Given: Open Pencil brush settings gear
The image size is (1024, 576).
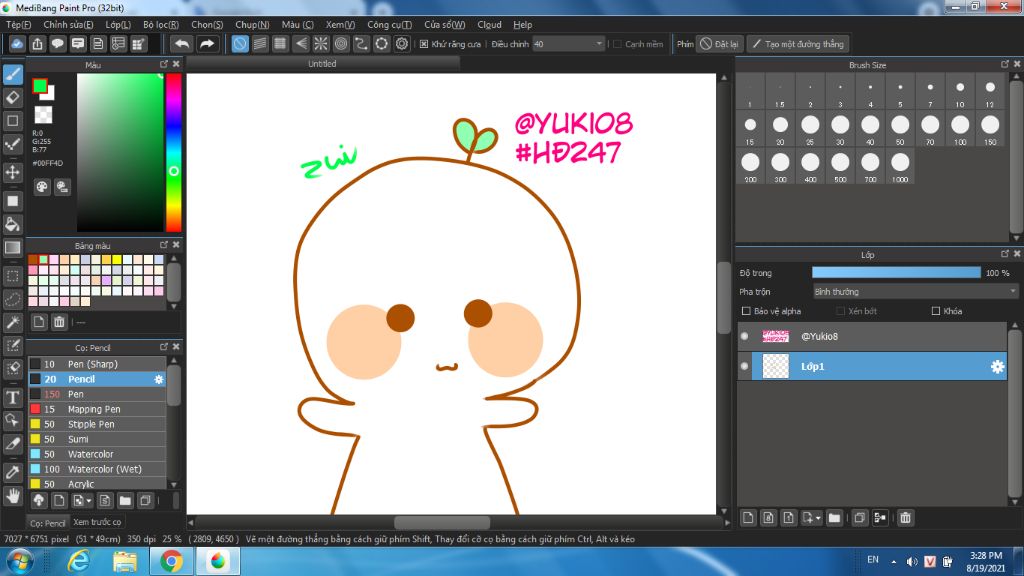Looking at the screenshot, I should [x=158, y=379].
